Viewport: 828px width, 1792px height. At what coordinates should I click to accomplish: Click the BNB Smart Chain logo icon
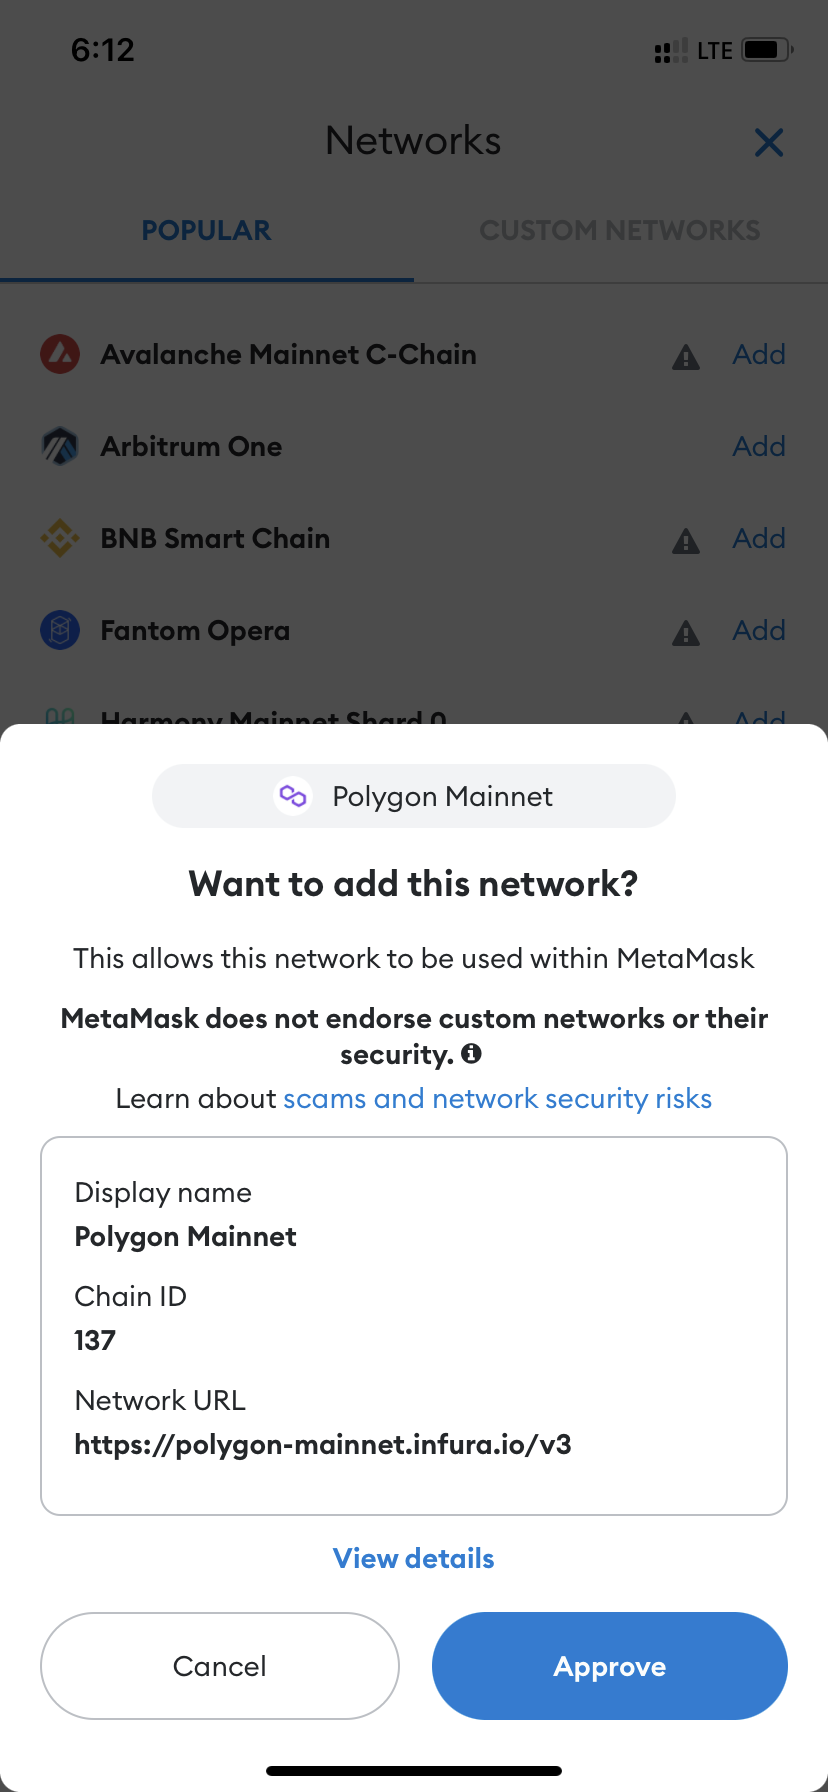(x=60, y=539)
